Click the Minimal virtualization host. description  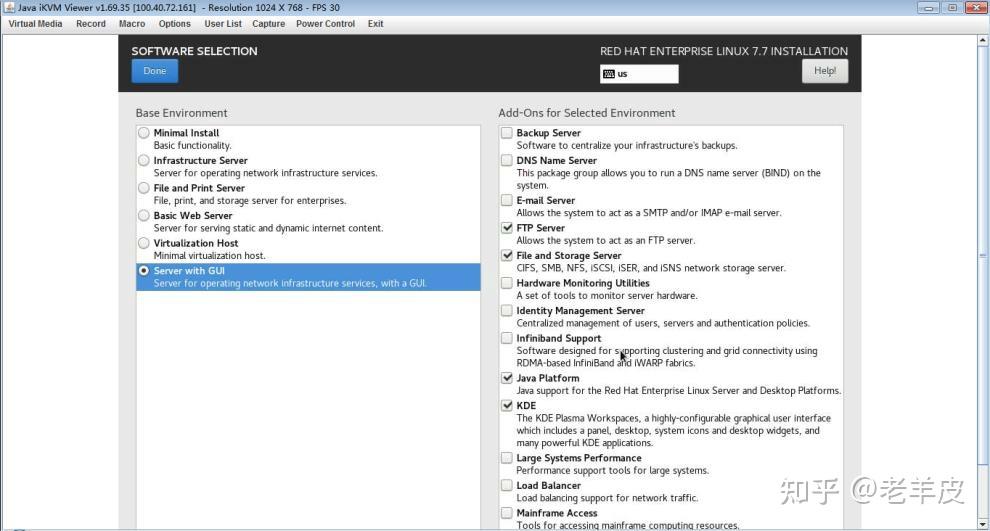210,256
